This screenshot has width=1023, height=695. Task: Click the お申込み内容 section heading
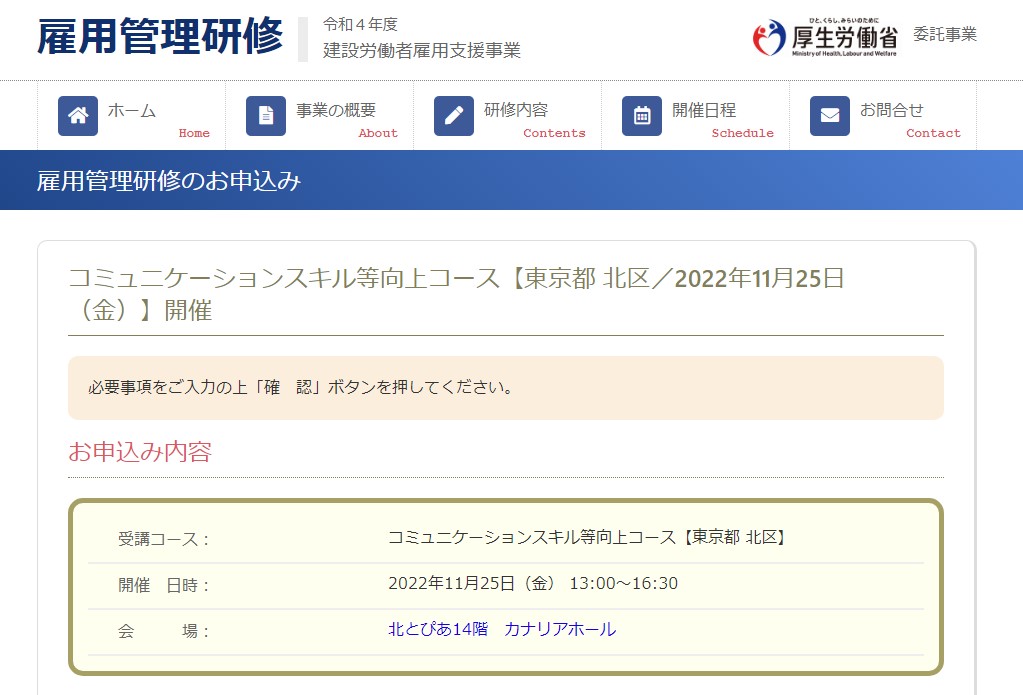[x=140, y=451]
